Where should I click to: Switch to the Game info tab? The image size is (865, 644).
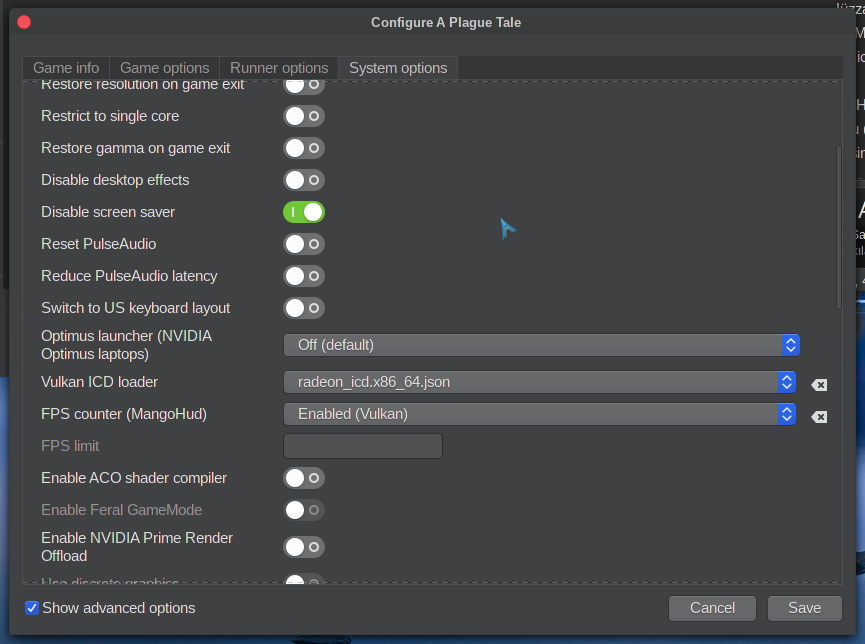[x=66, y=68]
